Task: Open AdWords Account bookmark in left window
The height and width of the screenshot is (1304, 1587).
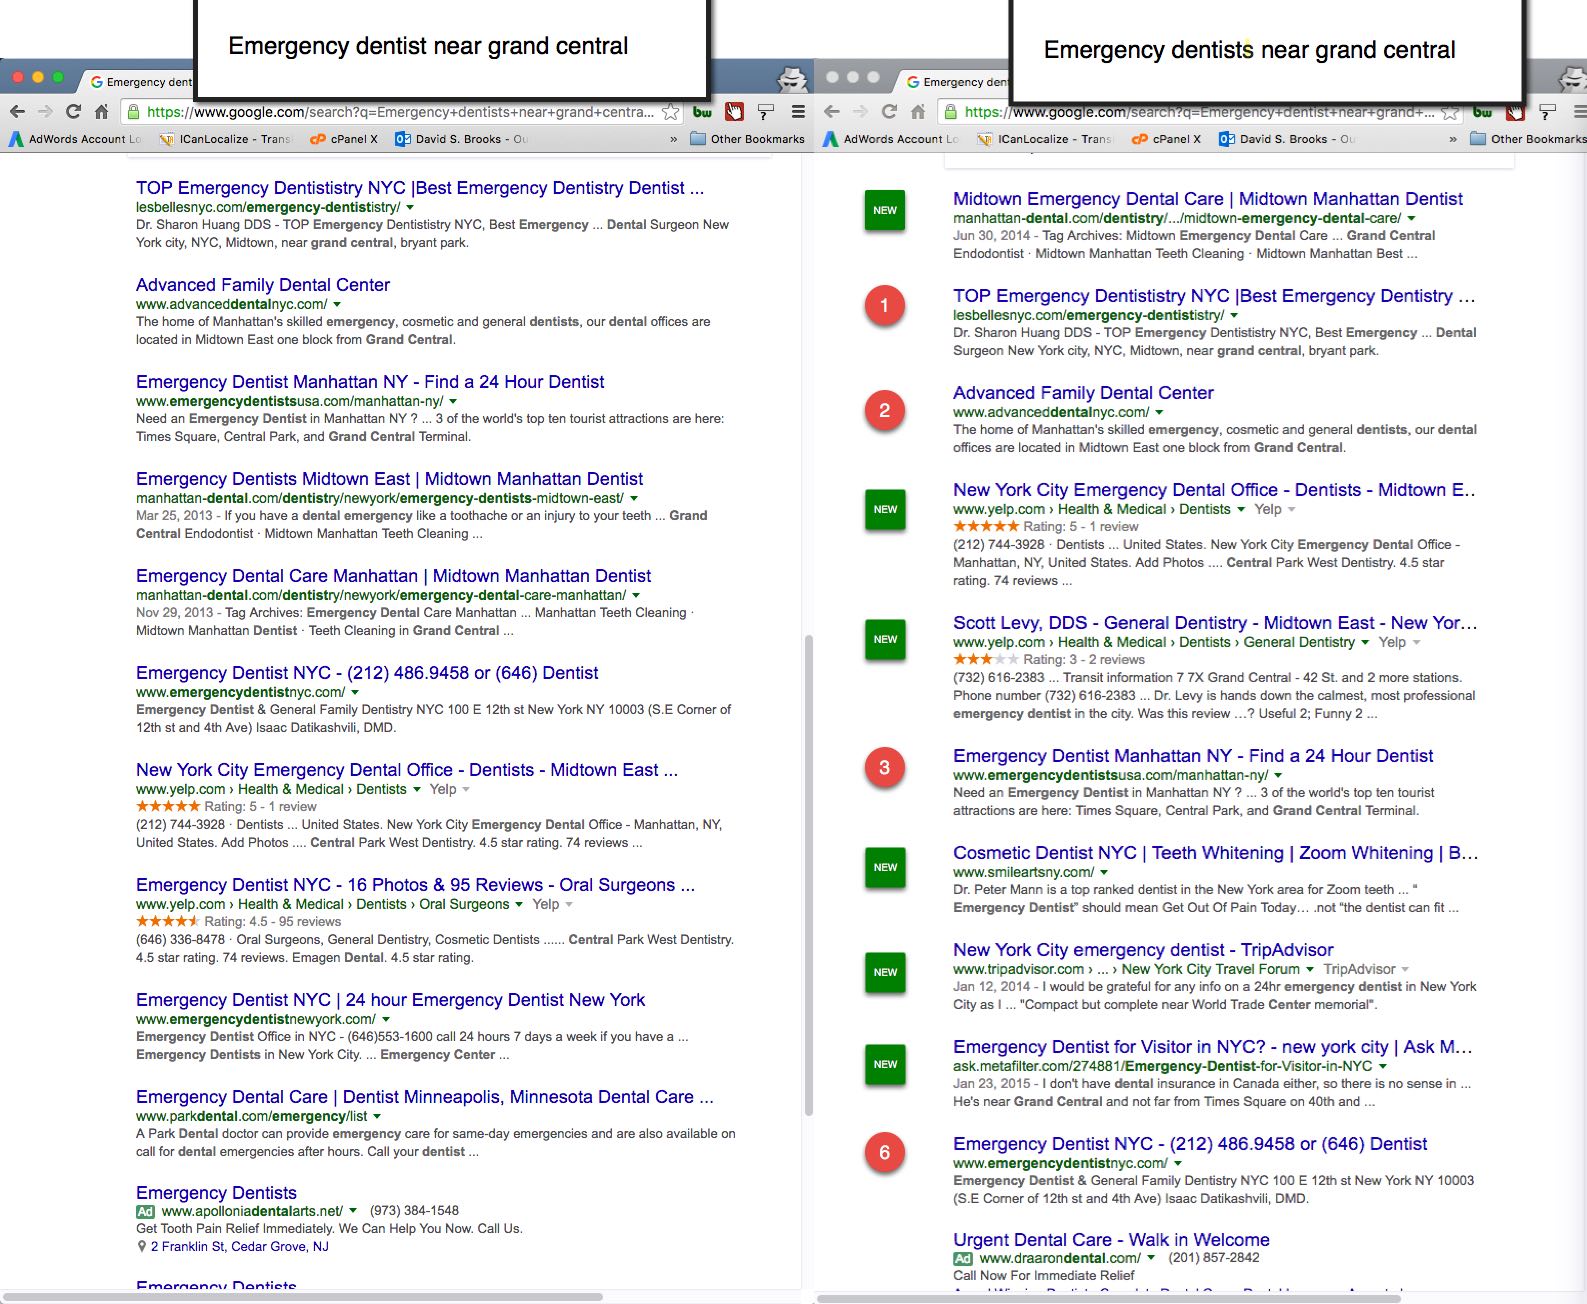Action: coord(75,139)
